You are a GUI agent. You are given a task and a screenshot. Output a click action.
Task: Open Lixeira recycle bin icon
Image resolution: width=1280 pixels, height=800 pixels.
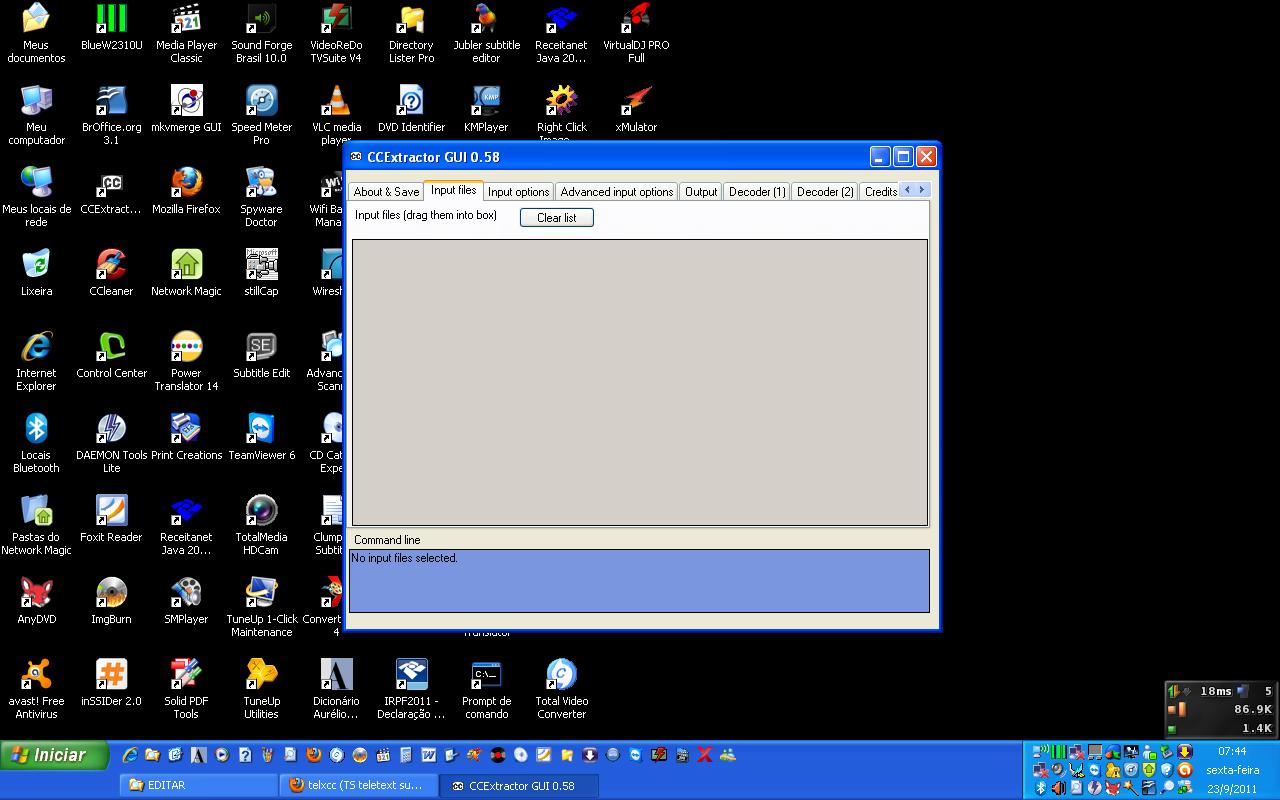click(36, 273)
